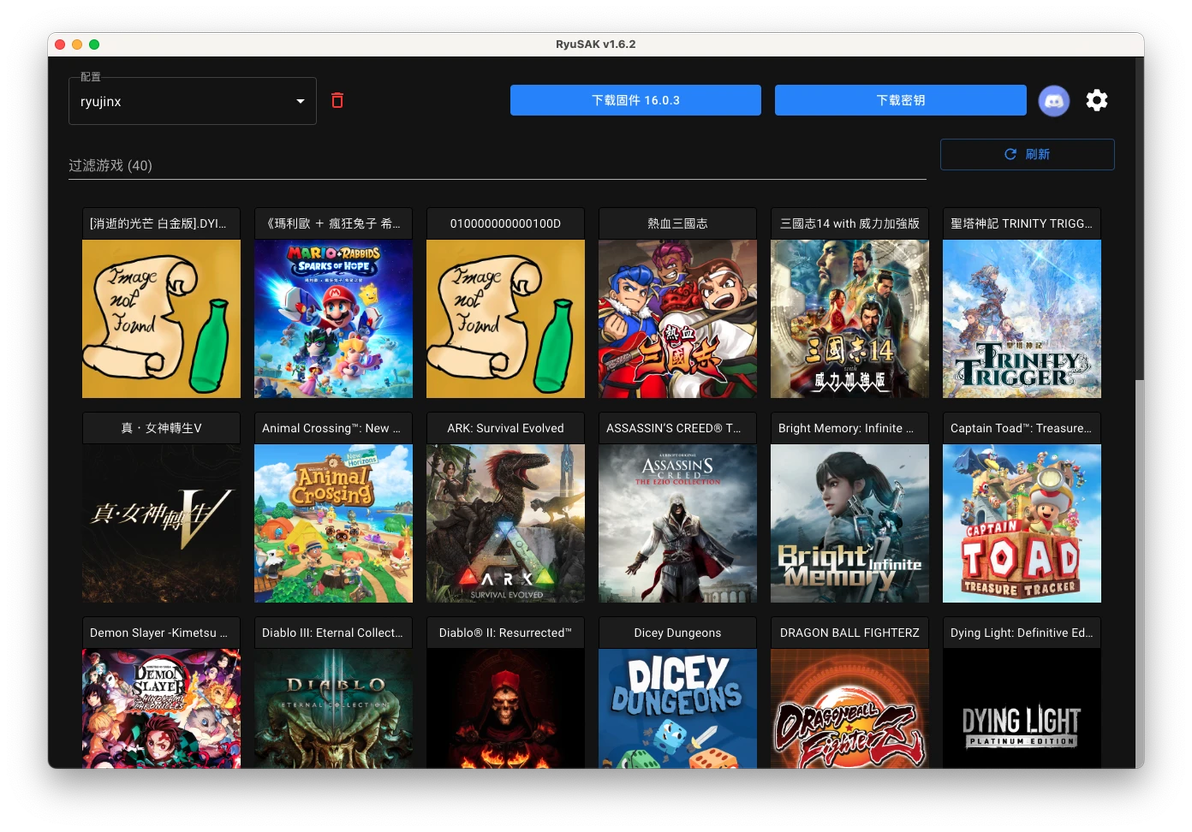Click the title 聖塔神記 TRINITY TRIGG...

point(1021,224)
